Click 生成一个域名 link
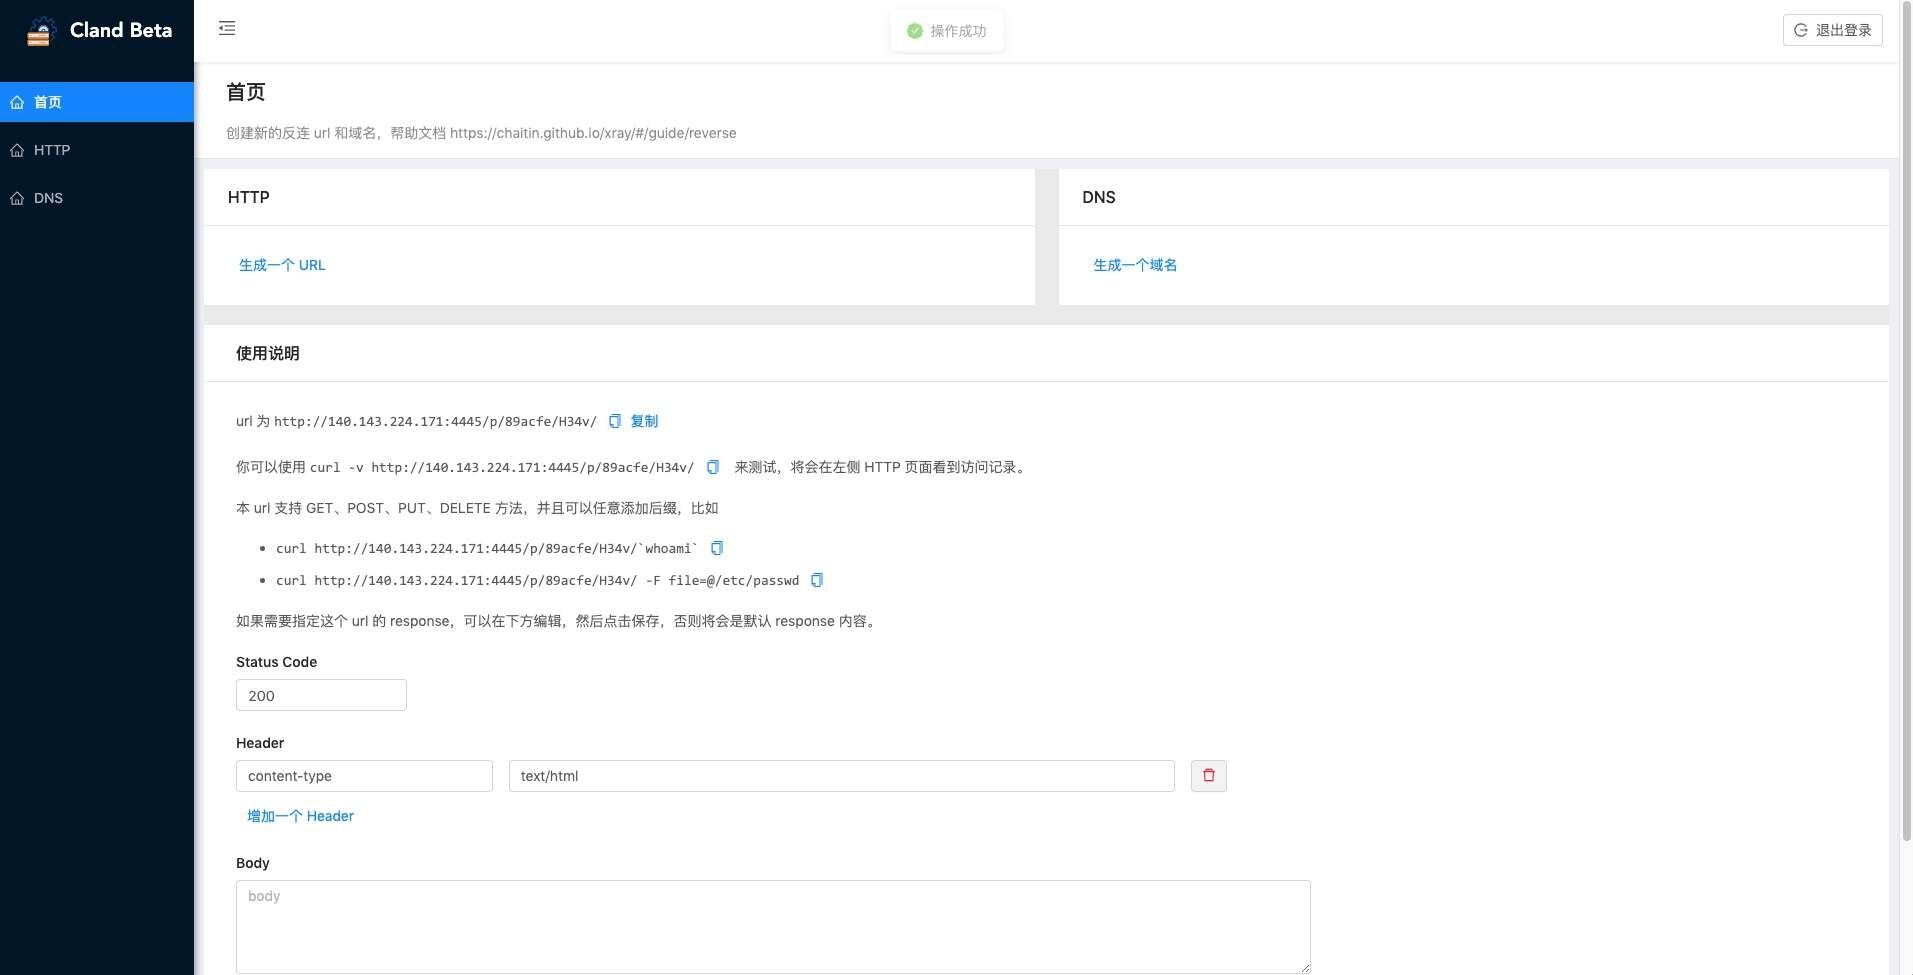The image size is (1913, 975). [x=1135, y=265]
